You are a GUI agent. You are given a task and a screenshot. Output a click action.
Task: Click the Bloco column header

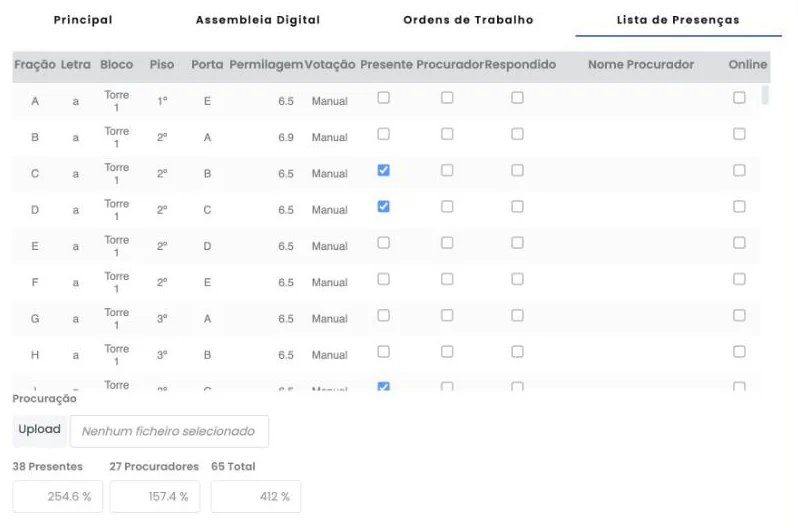pos(117,65)
